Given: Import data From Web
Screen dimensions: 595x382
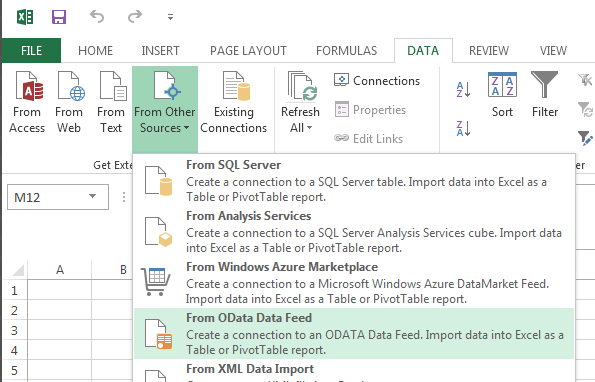Looking at the screenshot, I should 69,102.
